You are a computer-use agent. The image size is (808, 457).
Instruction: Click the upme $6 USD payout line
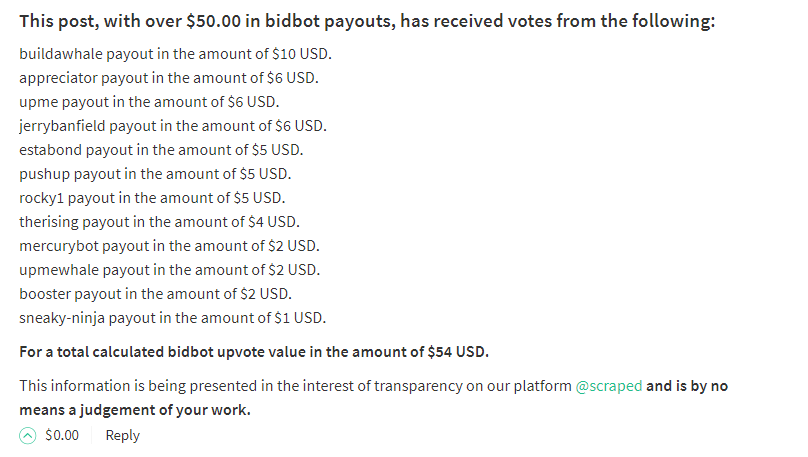coord(149,101)
